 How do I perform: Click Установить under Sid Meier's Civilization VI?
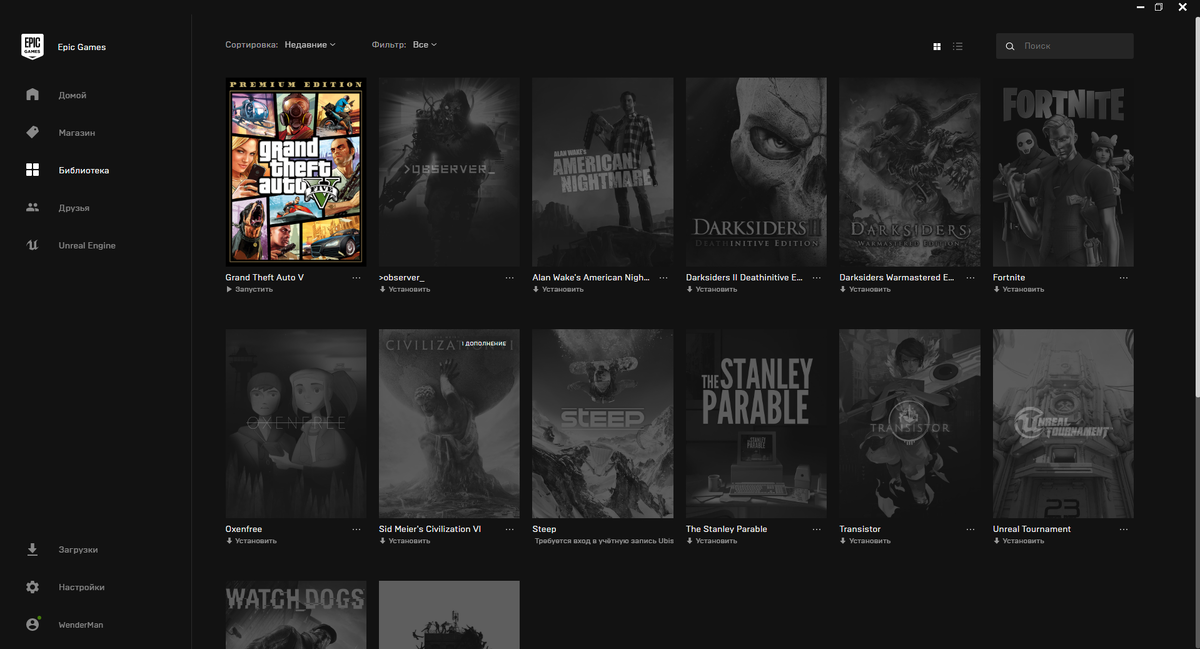(405, 541)
